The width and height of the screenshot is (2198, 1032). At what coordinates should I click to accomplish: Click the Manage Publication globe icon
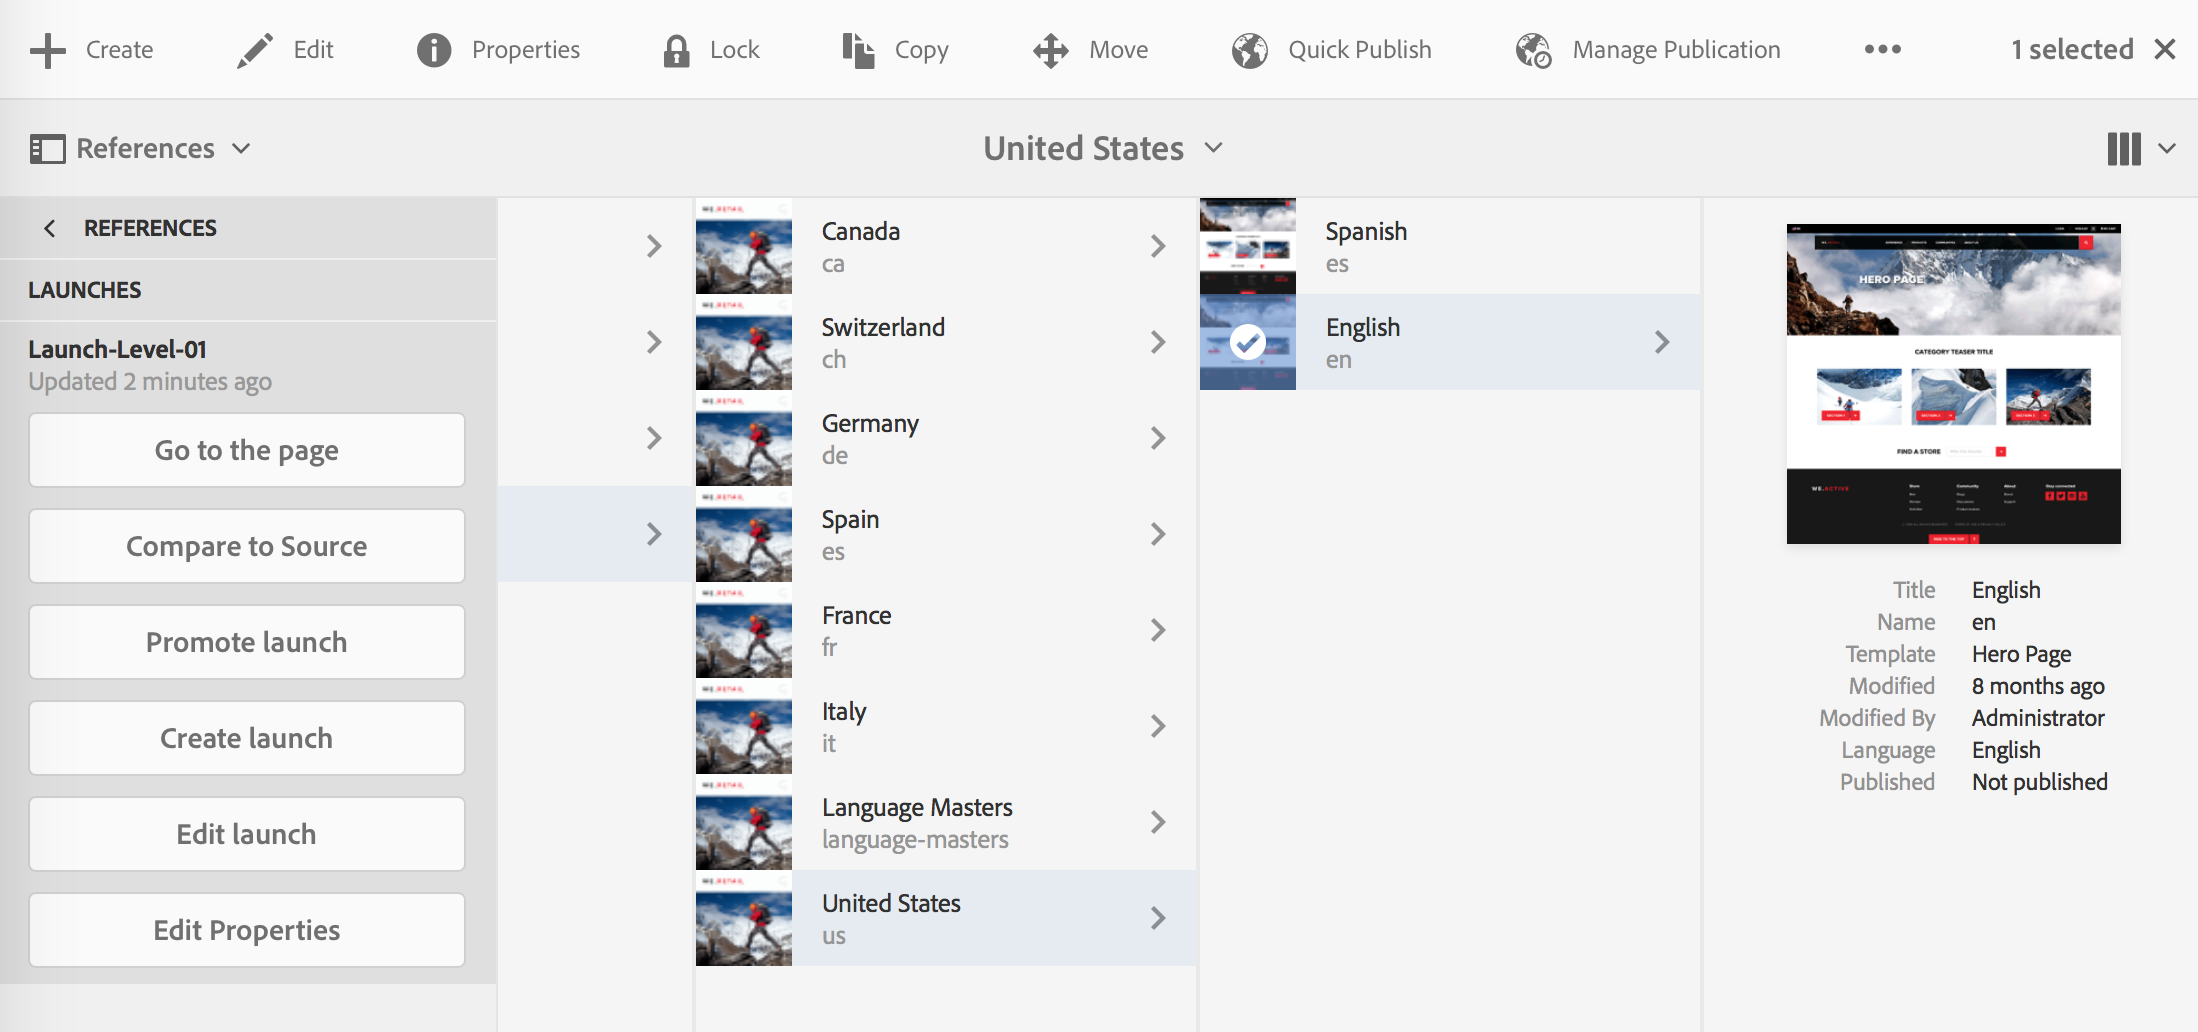pos(1533,50)
